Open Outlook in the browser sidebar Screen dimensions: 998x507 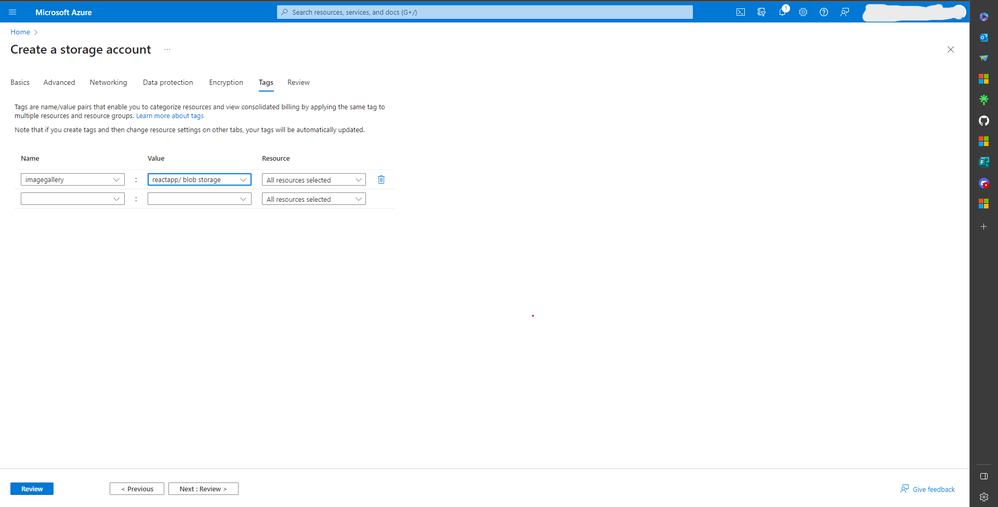[983, 38]
